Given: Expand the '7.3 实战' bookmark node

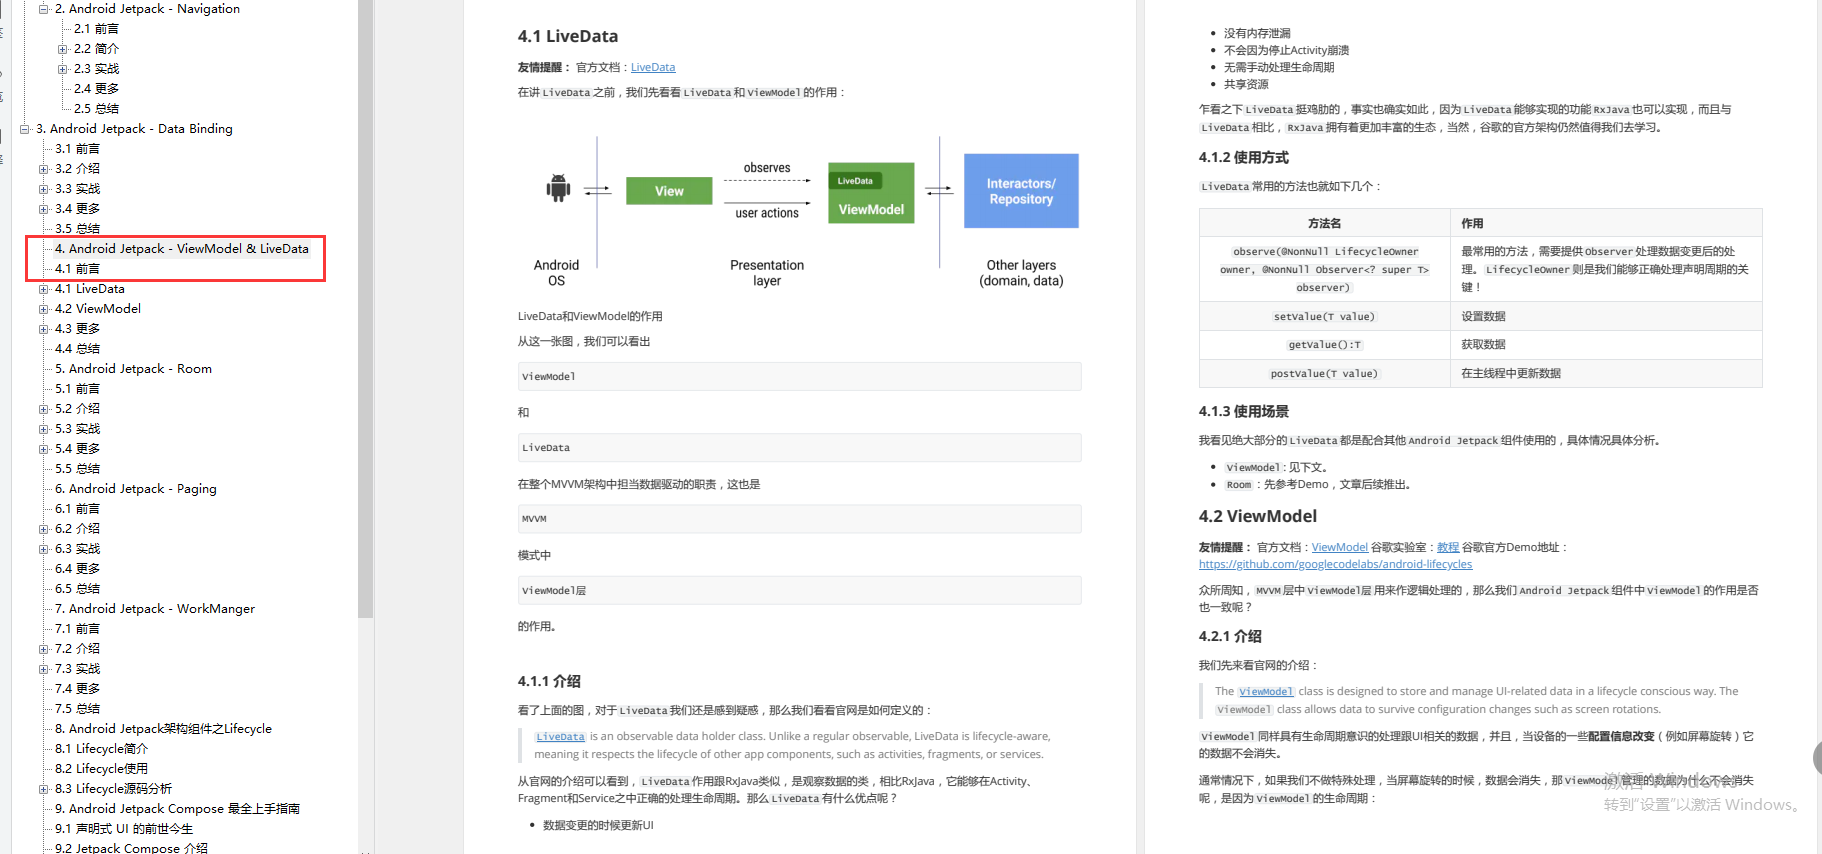Looking at the screenshot, I should 43,669.
